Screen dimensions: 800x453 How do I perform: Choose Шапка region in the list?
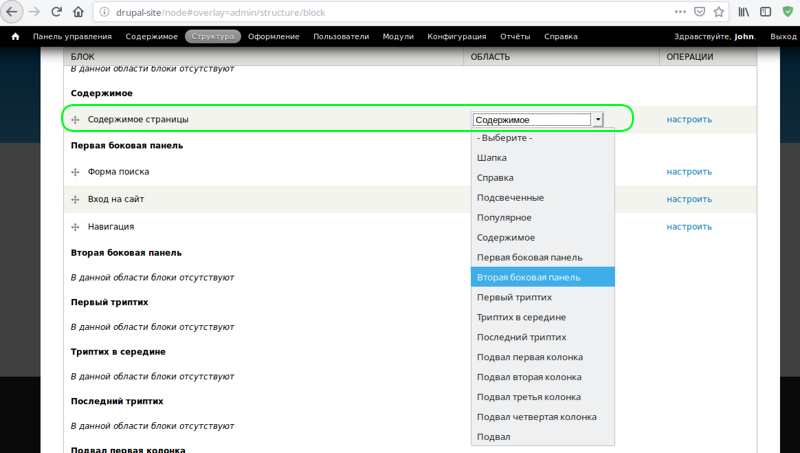click(x=543, y=158)
